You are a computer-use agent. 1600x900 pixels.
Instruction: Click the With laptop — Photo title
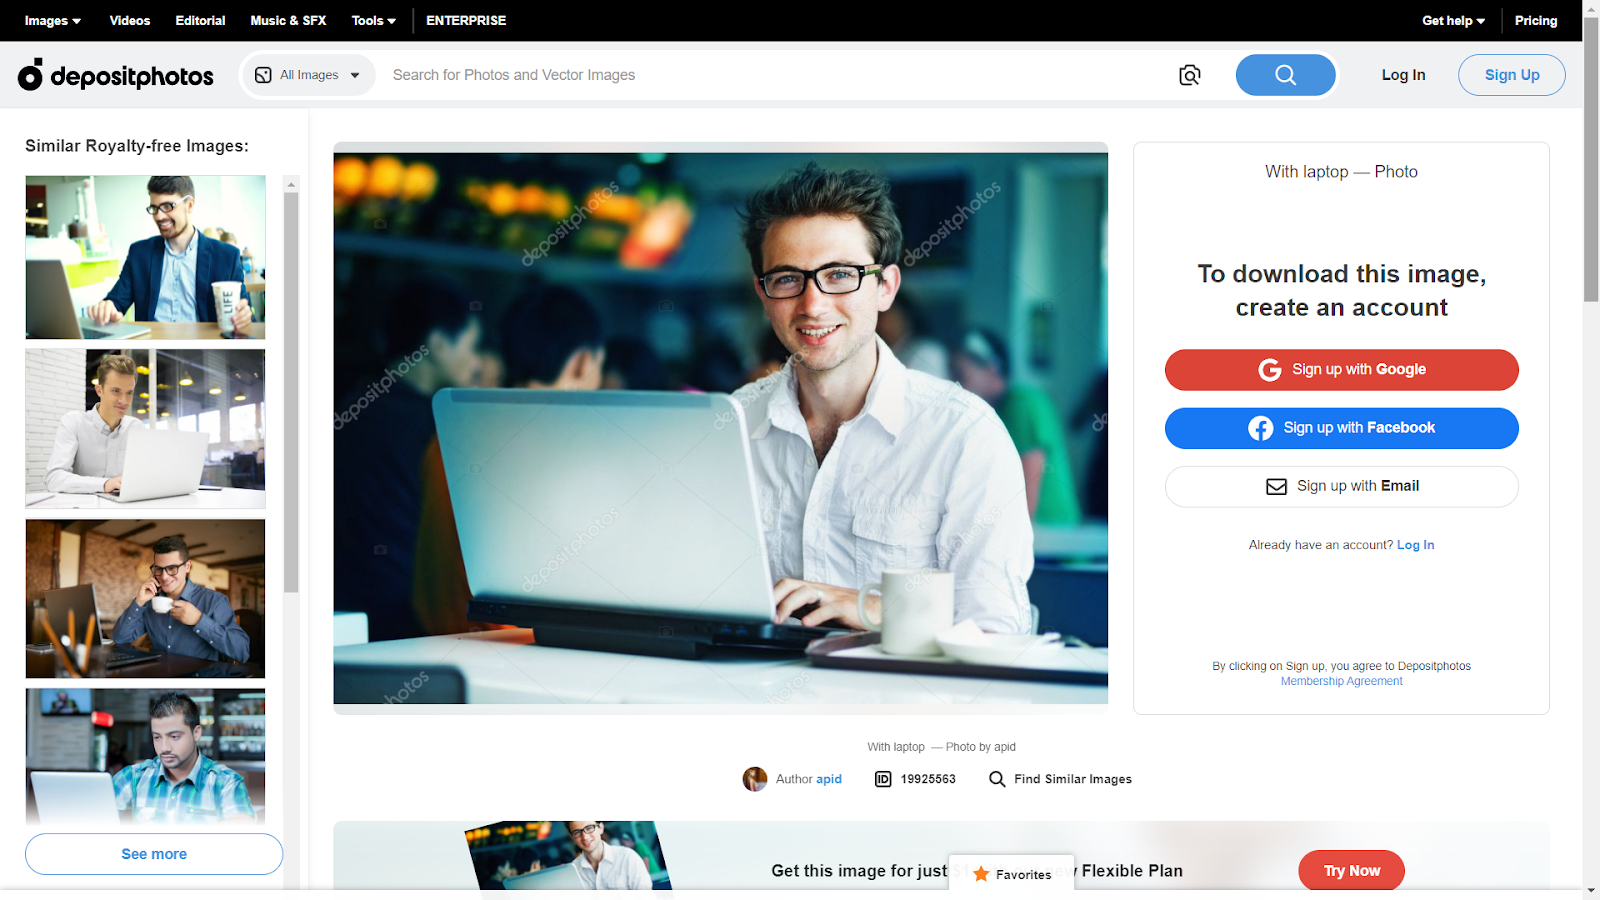1341,172
